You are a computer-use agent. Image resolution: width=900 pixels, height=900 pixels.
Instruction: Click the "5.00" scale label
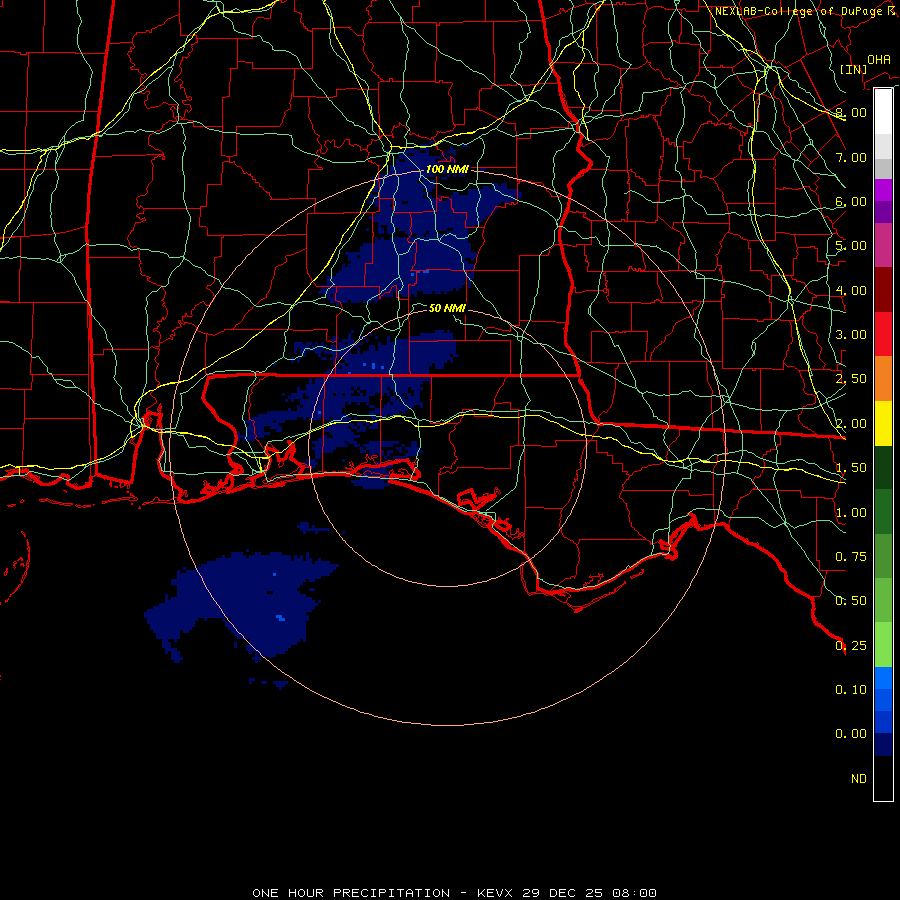pos(851,246)
